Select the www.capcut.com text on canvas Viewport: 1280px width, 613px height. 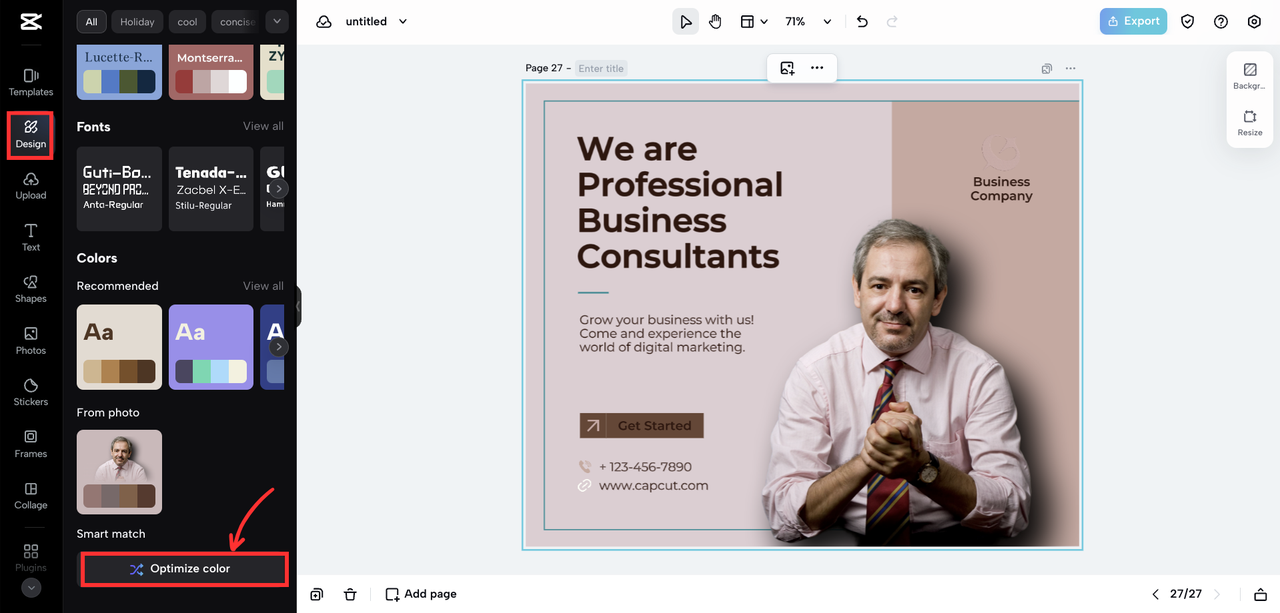point(653,486)
